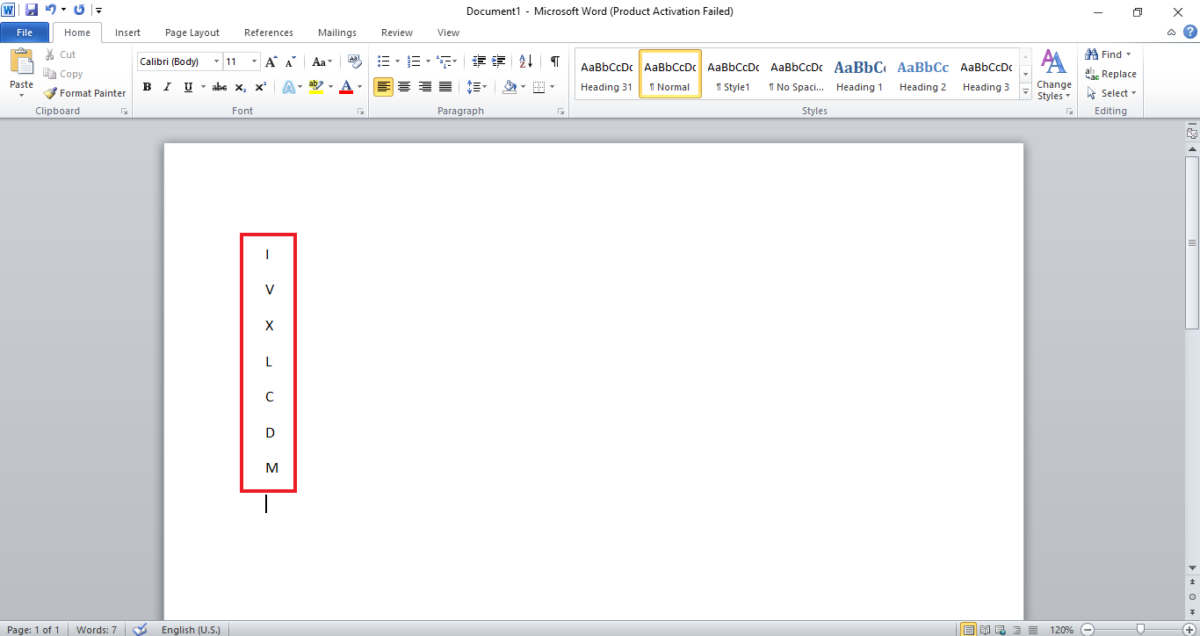The height and width of the screenshot is (636, 1200).
Task: Click the Clear Formatting icon
Action: coord(354,62)
